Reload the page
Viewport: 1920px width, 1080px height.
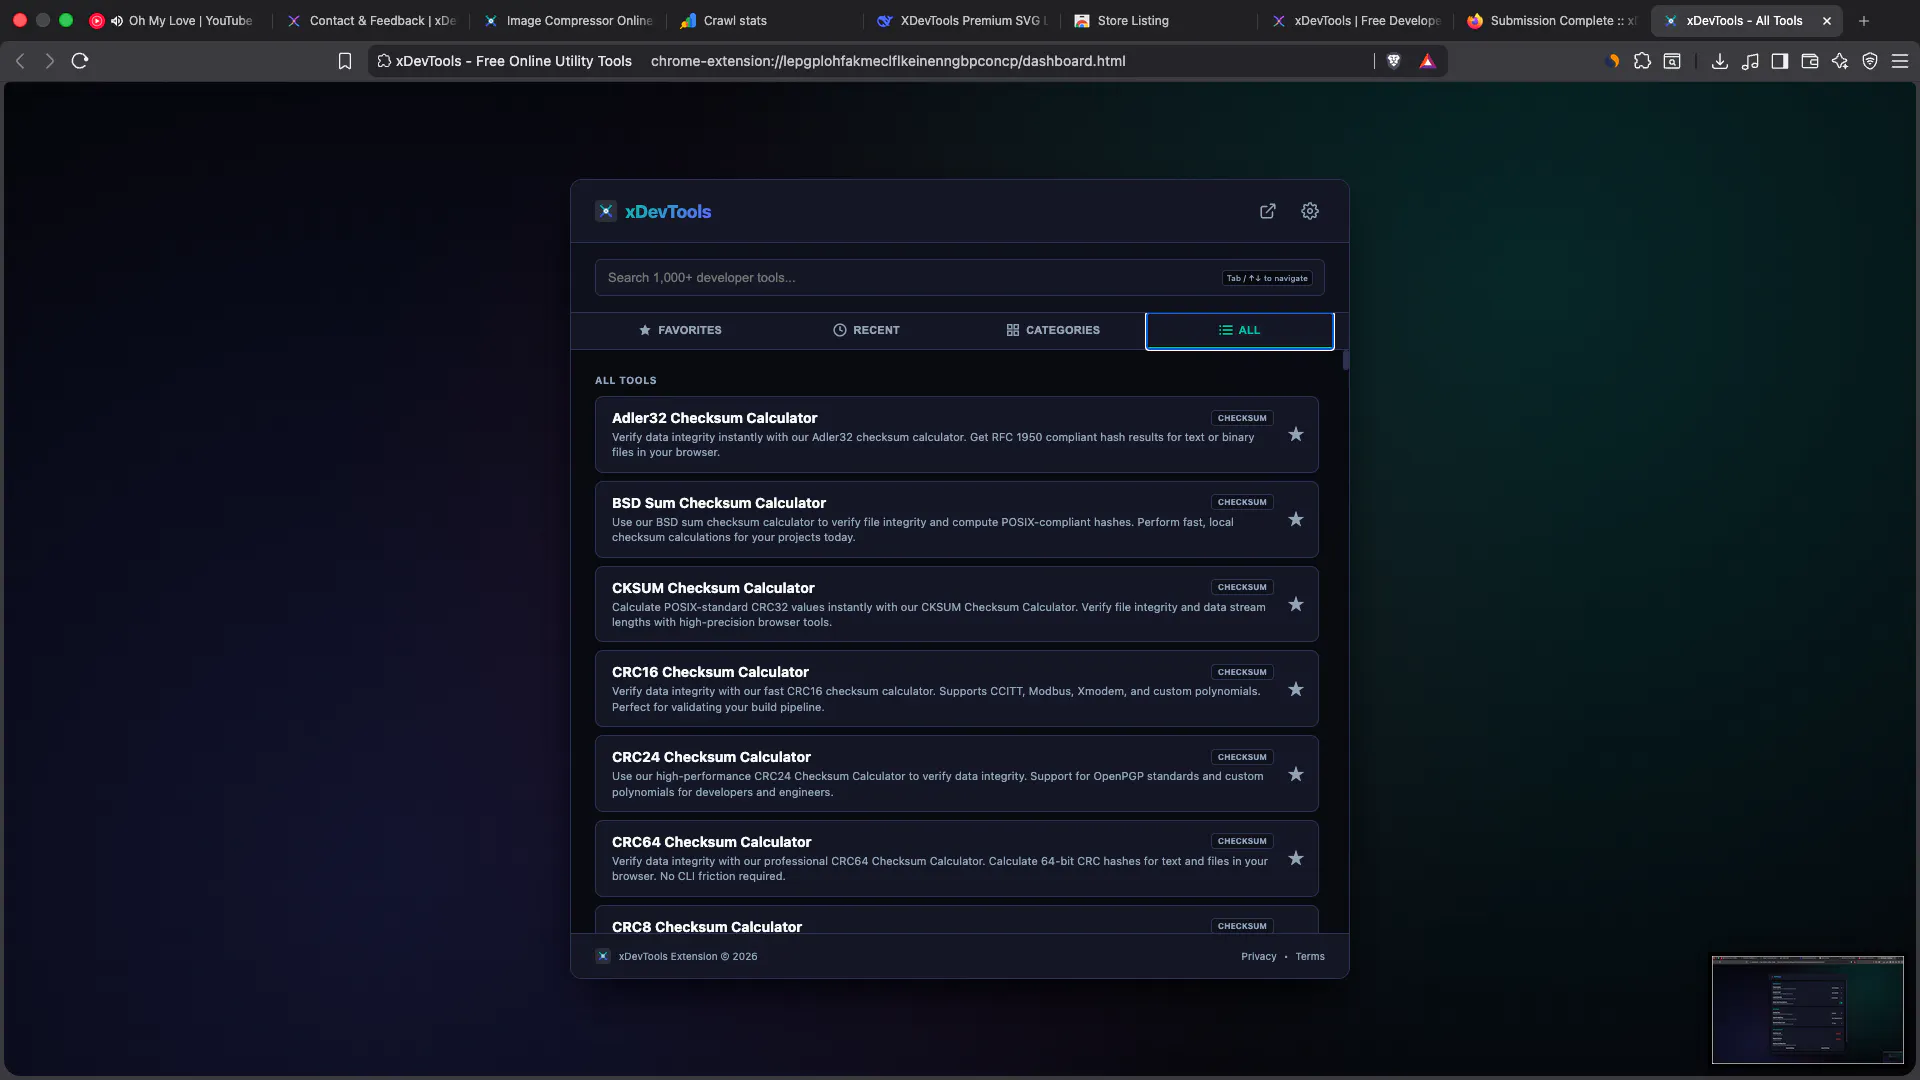80,61
